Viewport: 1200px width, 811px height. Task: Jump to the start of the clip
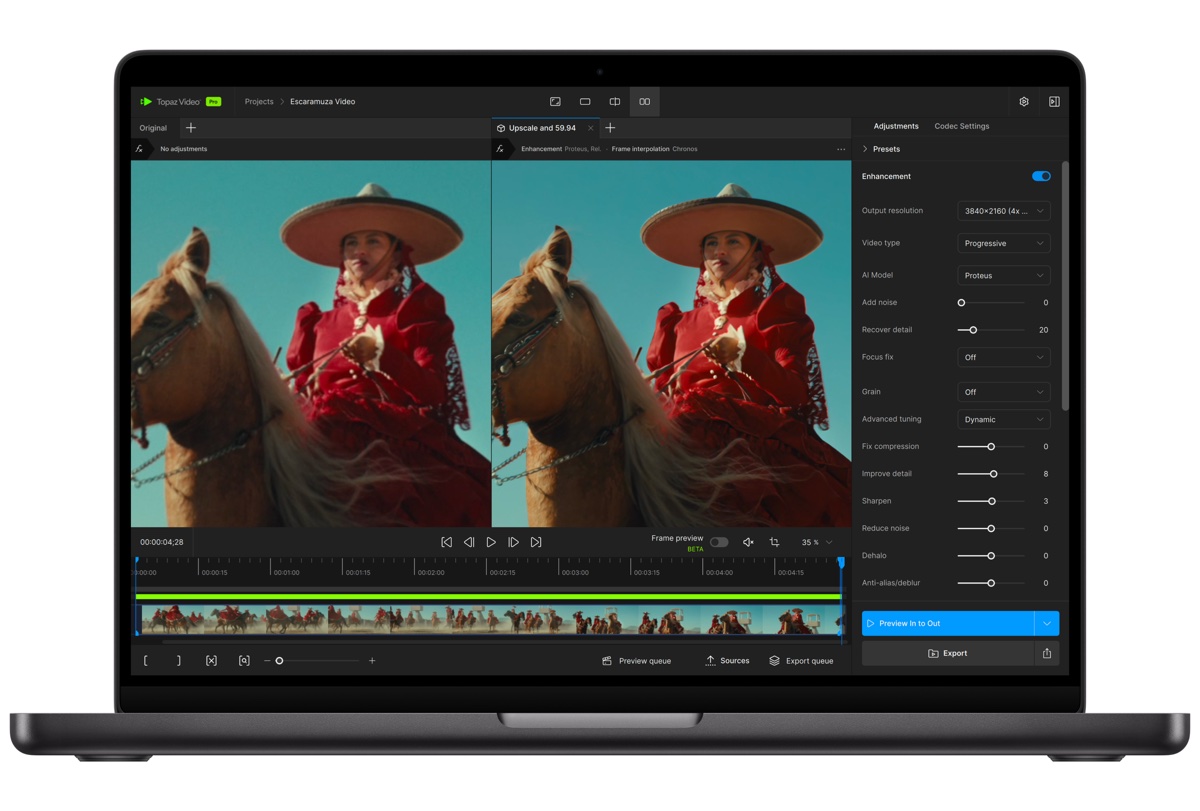447,542
